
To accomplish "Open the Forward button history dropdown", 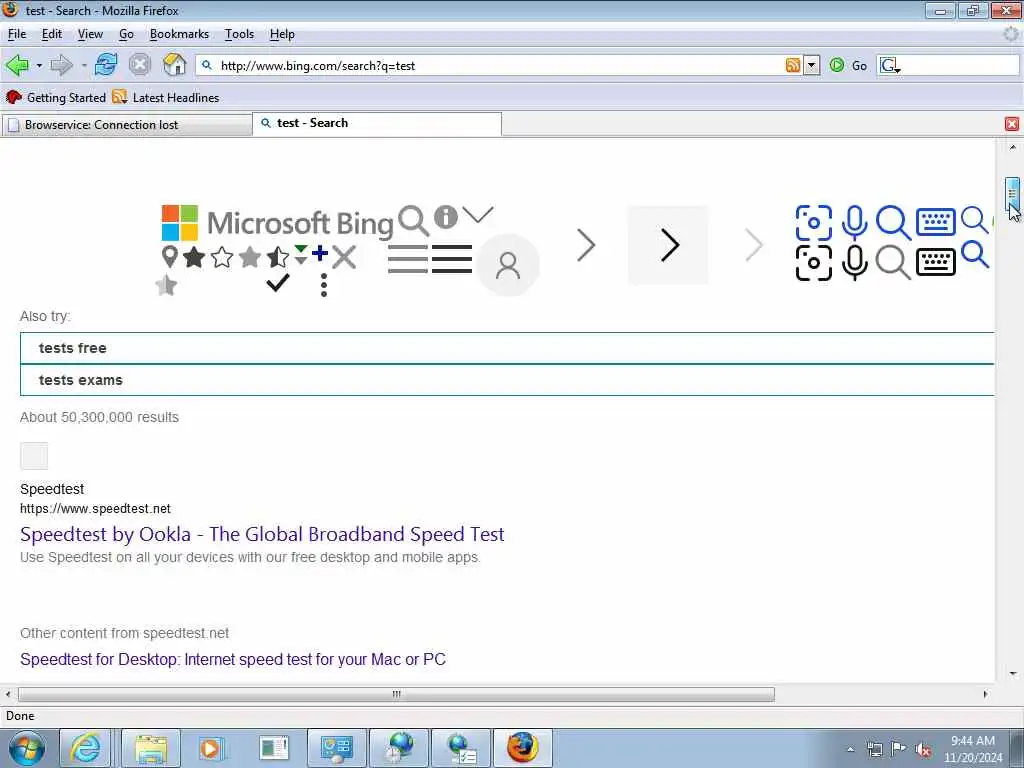I will point(84,65).
